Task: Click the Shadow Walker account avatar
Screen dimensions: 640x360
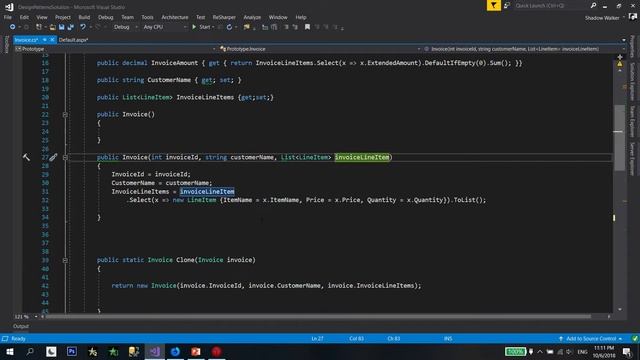Action: (633, 17)
